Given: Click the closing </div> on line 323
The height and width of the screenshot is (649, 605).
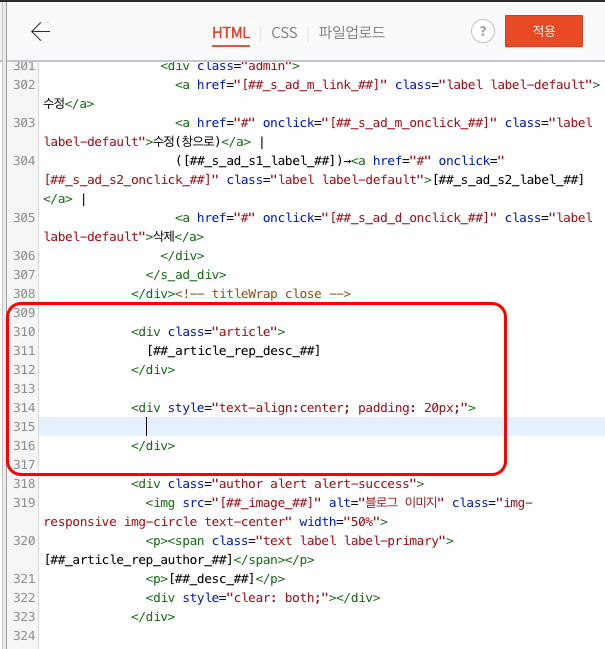Looking at the screenshot, I should click(153, 617).
